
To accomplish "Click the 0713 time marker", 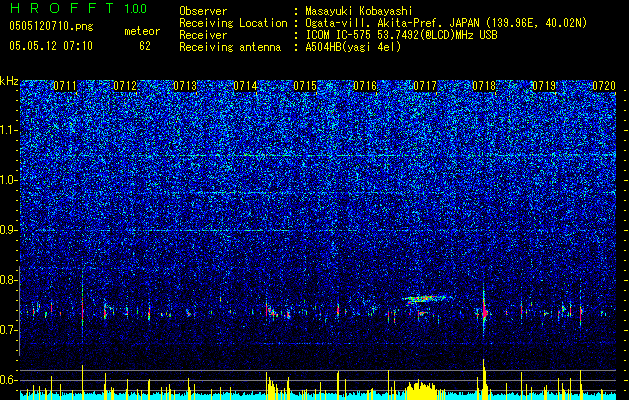I will tap(185, 86).
